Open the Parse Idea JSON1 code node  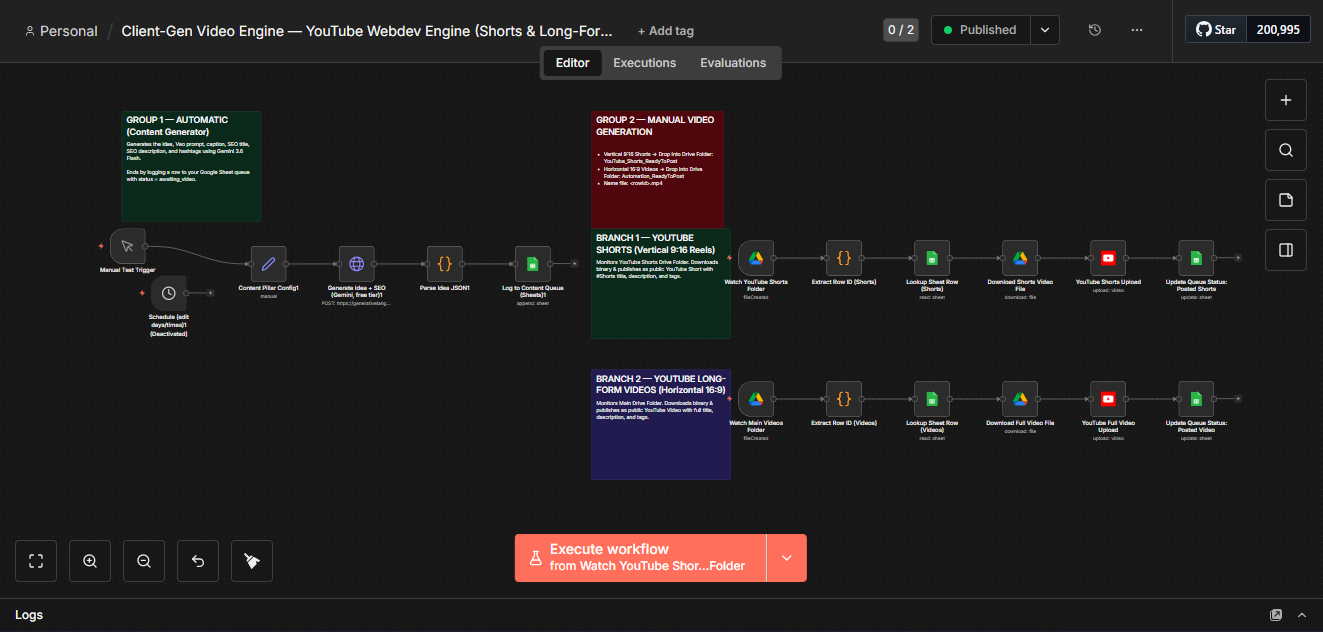pyautogui.click(x=444, y=264)
